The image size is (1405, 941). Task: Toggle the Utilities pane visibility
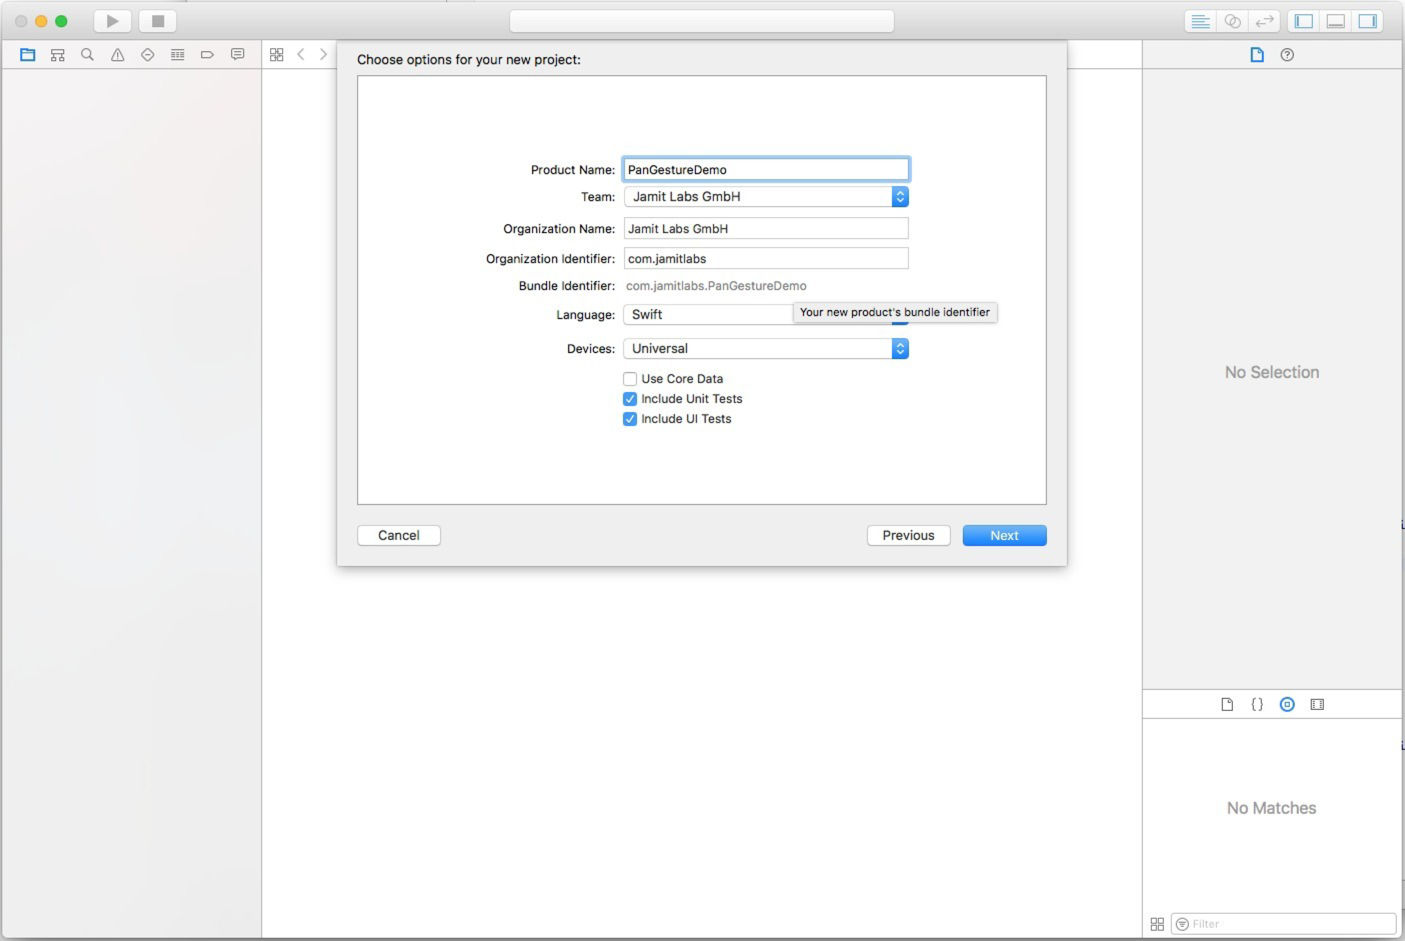(x=1367, y=21)
